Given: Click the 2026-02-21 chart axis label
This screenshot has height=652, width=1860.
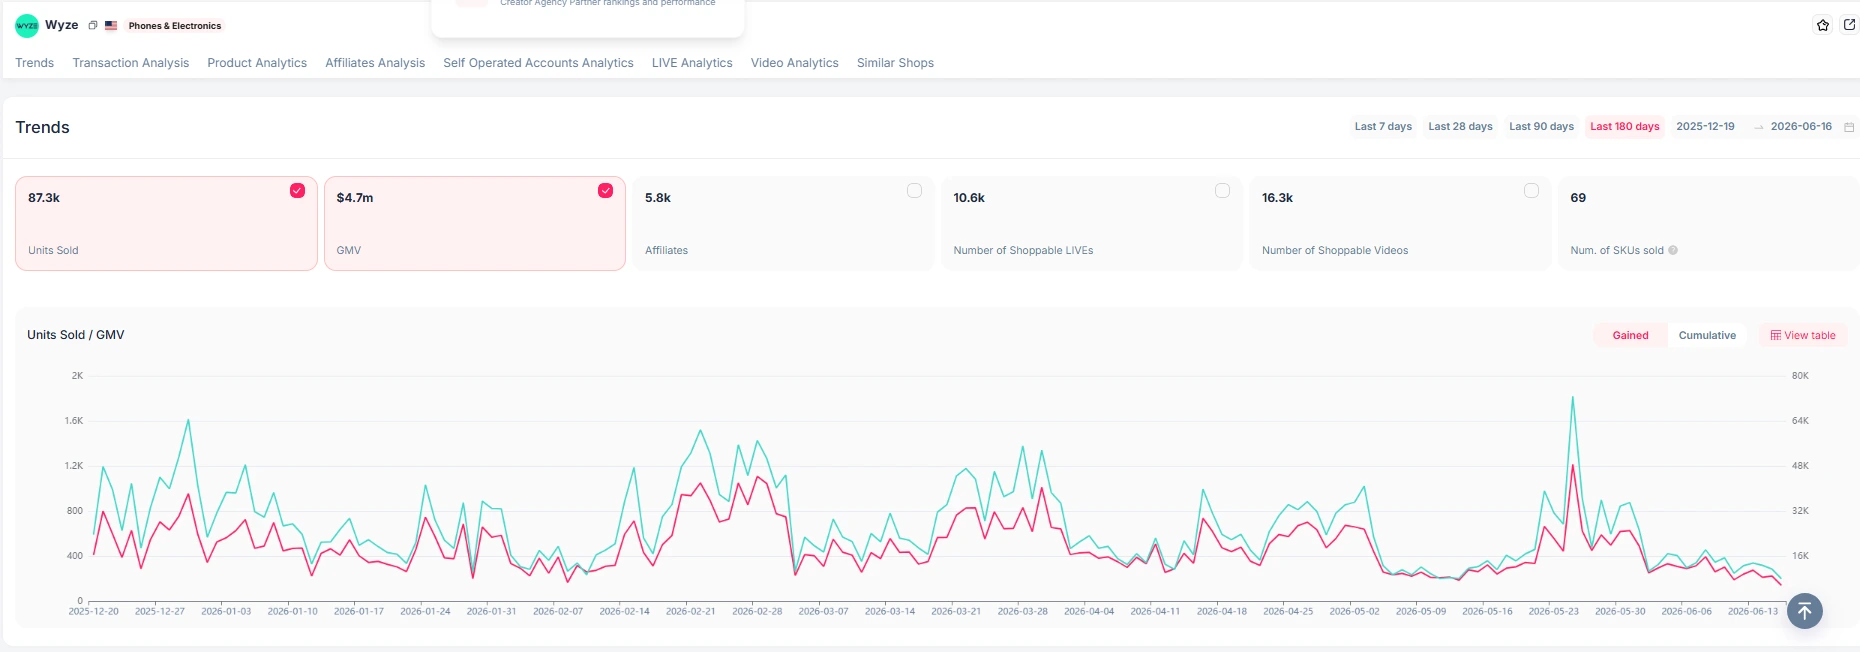Looking at the screenshot, I should point(691,611).
